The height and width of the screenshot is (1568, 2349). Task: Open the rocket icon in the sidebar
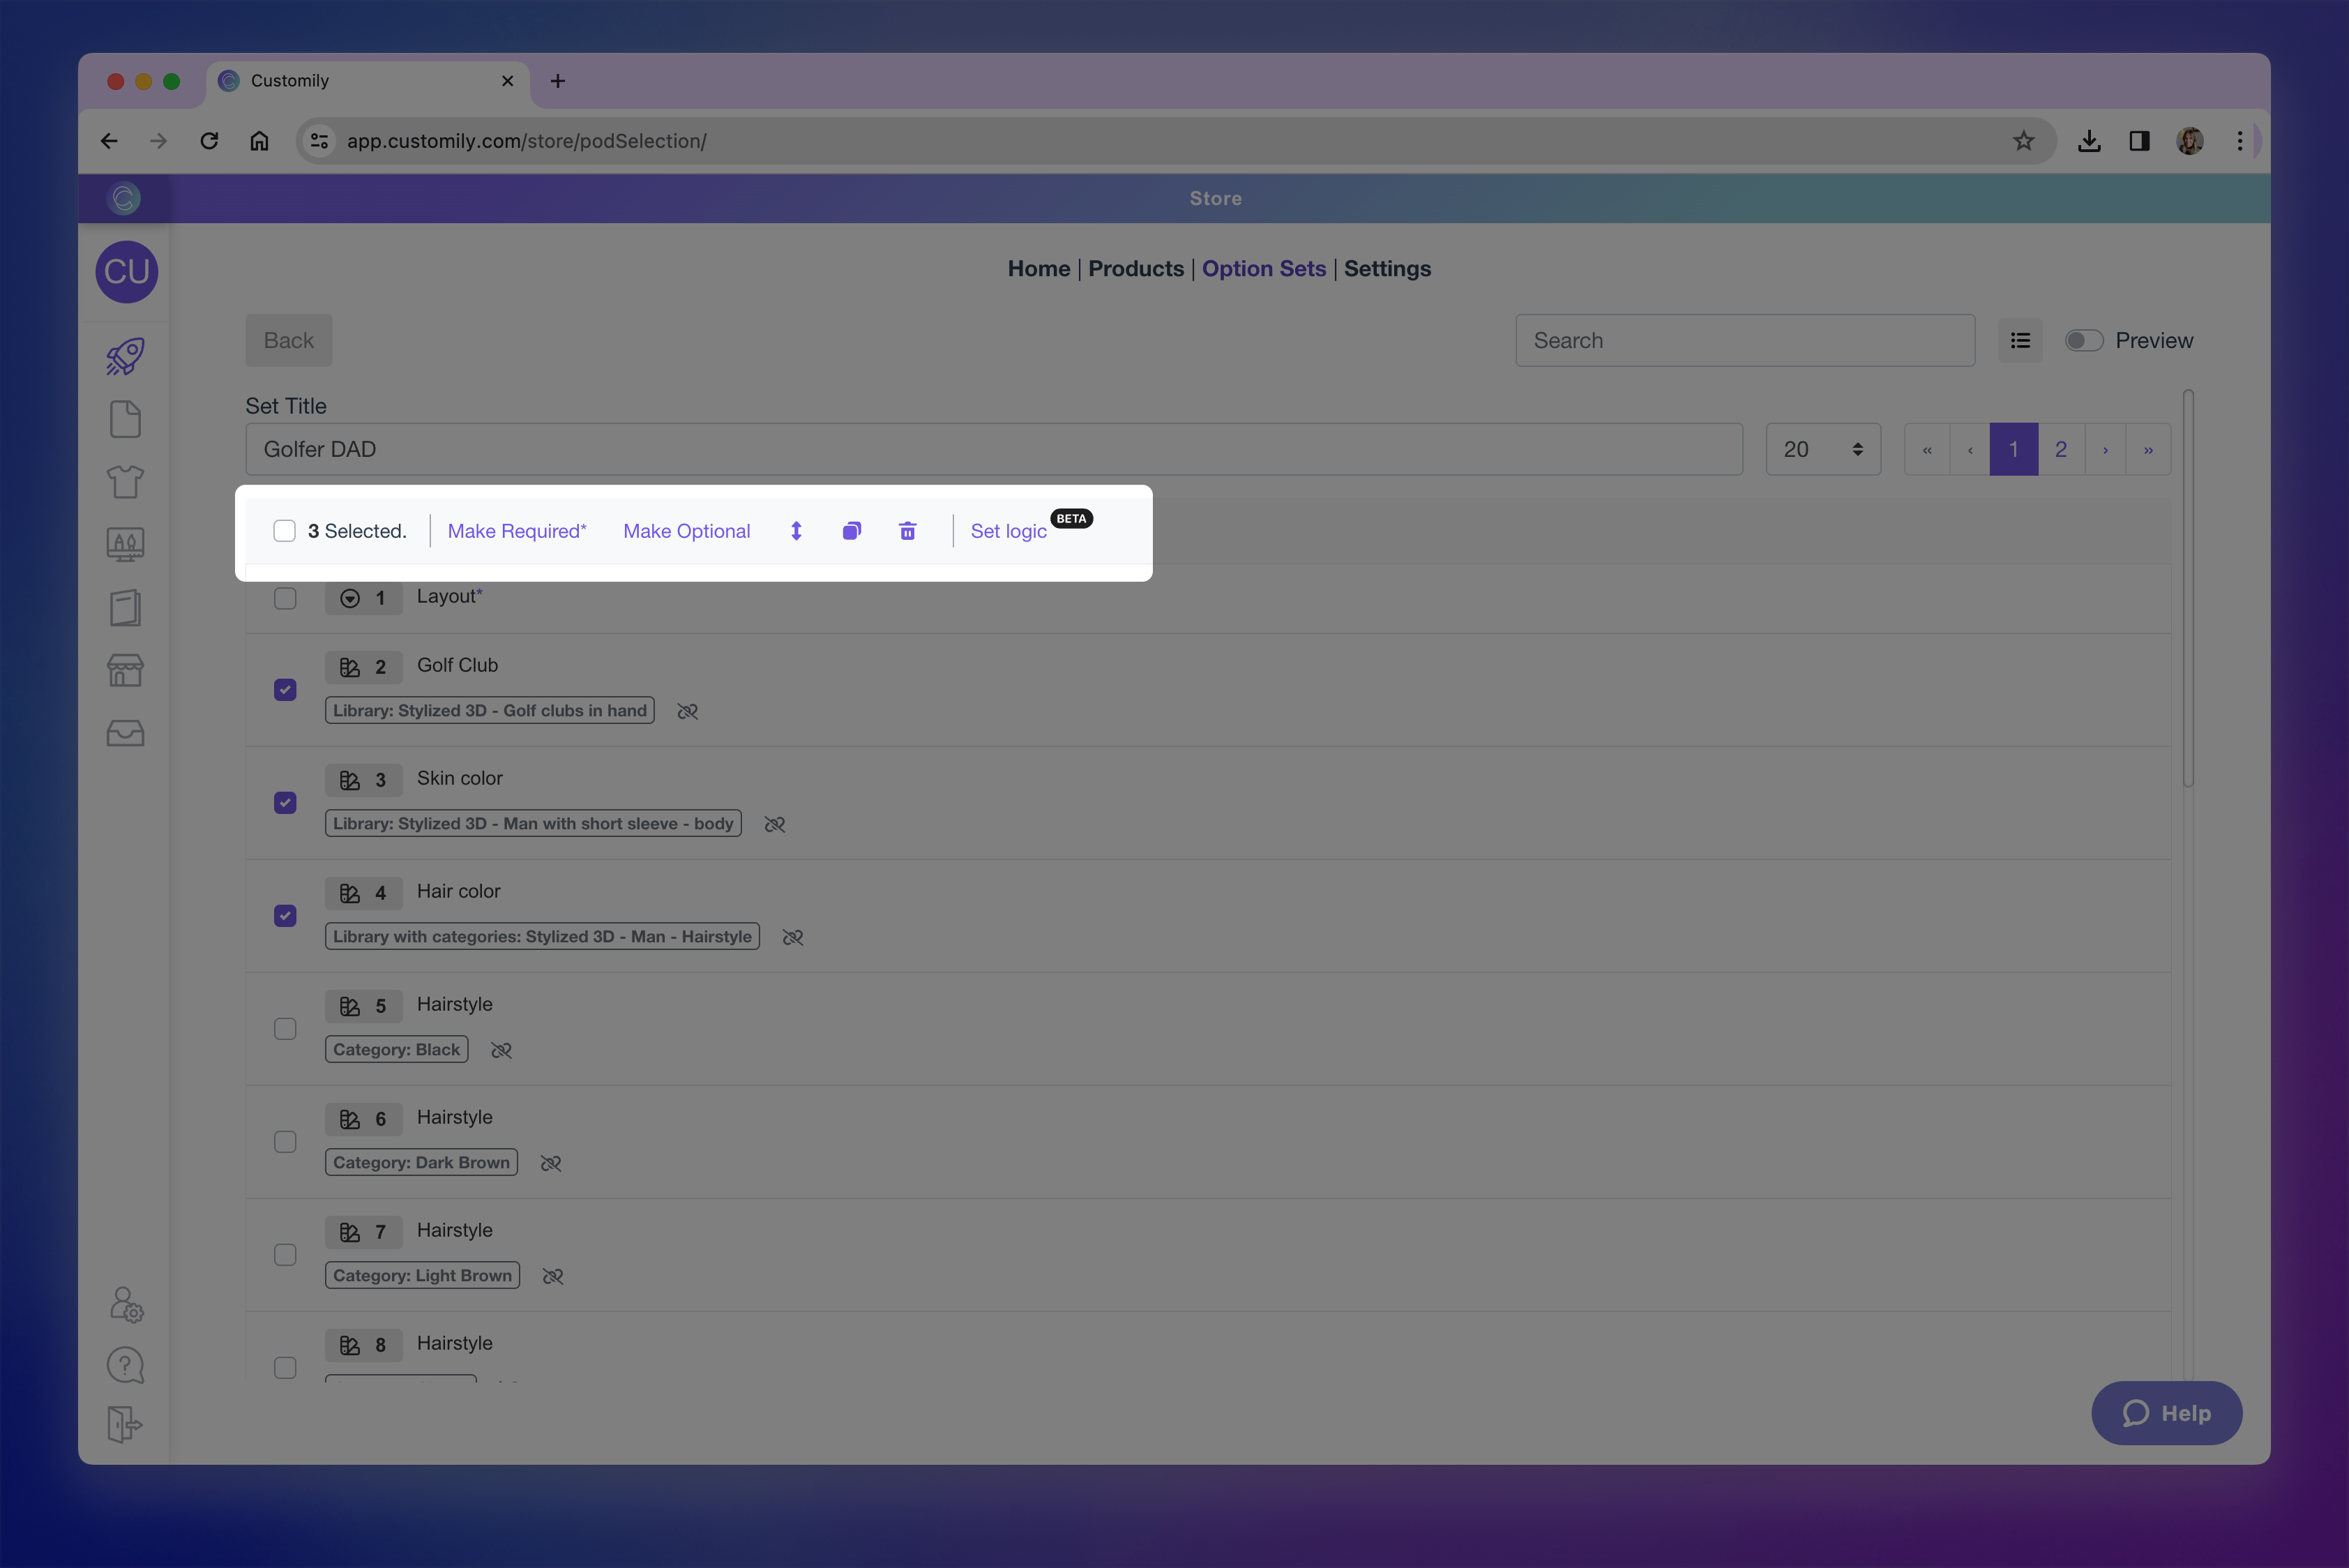(x=125, y=357)
